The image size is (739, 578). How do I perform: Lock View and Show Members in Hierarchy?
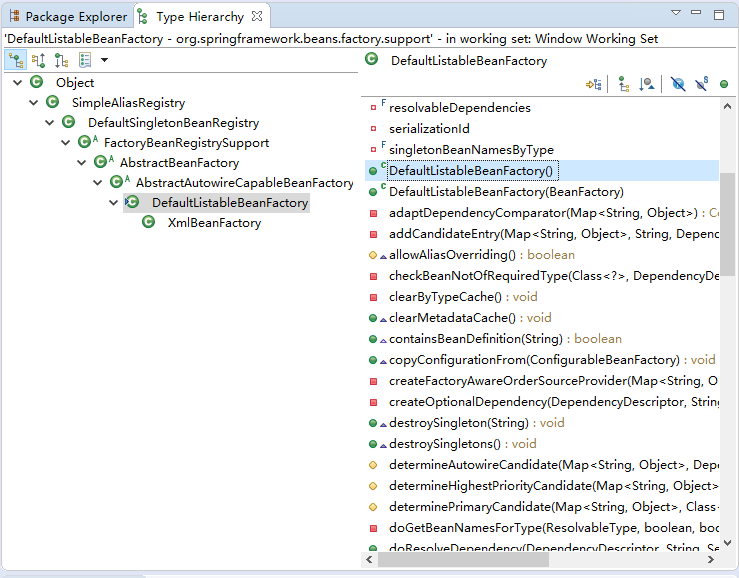tap(594, 84)
